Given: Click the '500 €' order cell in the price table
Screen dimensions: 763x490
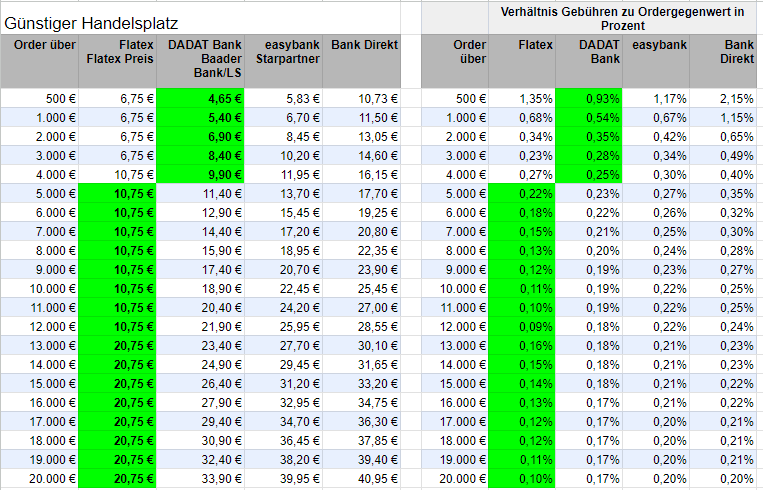Looking at the screenshot, I should [x=39, y=99].
